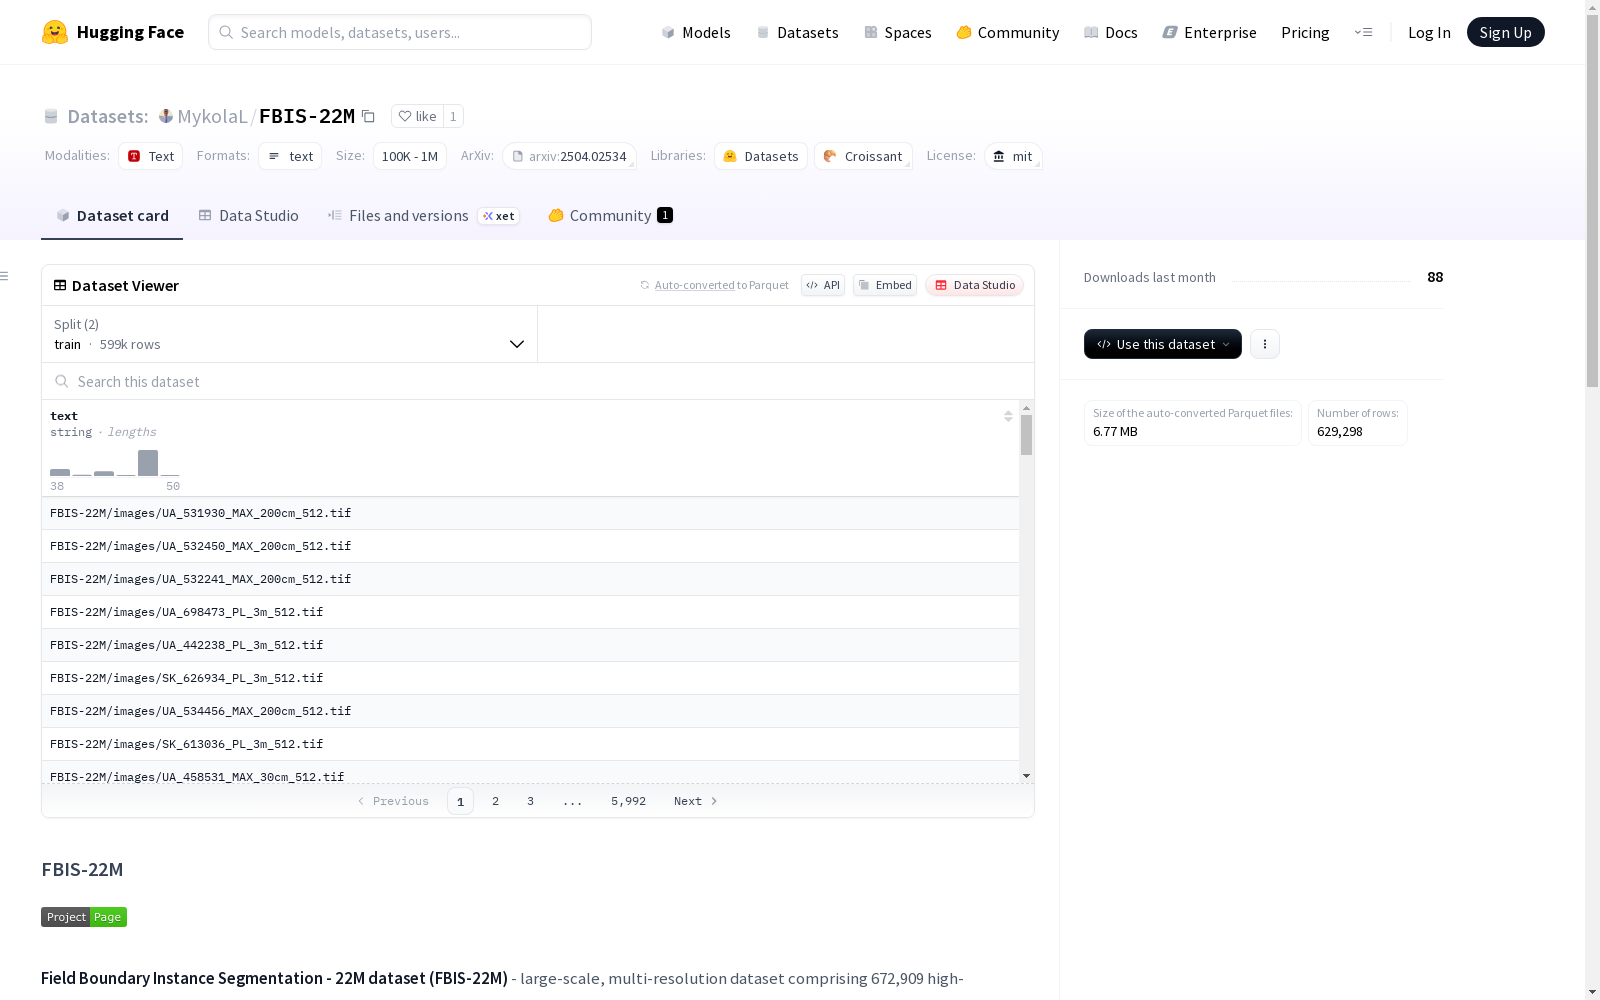The image size is (1600, 1000).
Task: Click Log In link
Action: pyautogui.click(x=1429, y=32)
